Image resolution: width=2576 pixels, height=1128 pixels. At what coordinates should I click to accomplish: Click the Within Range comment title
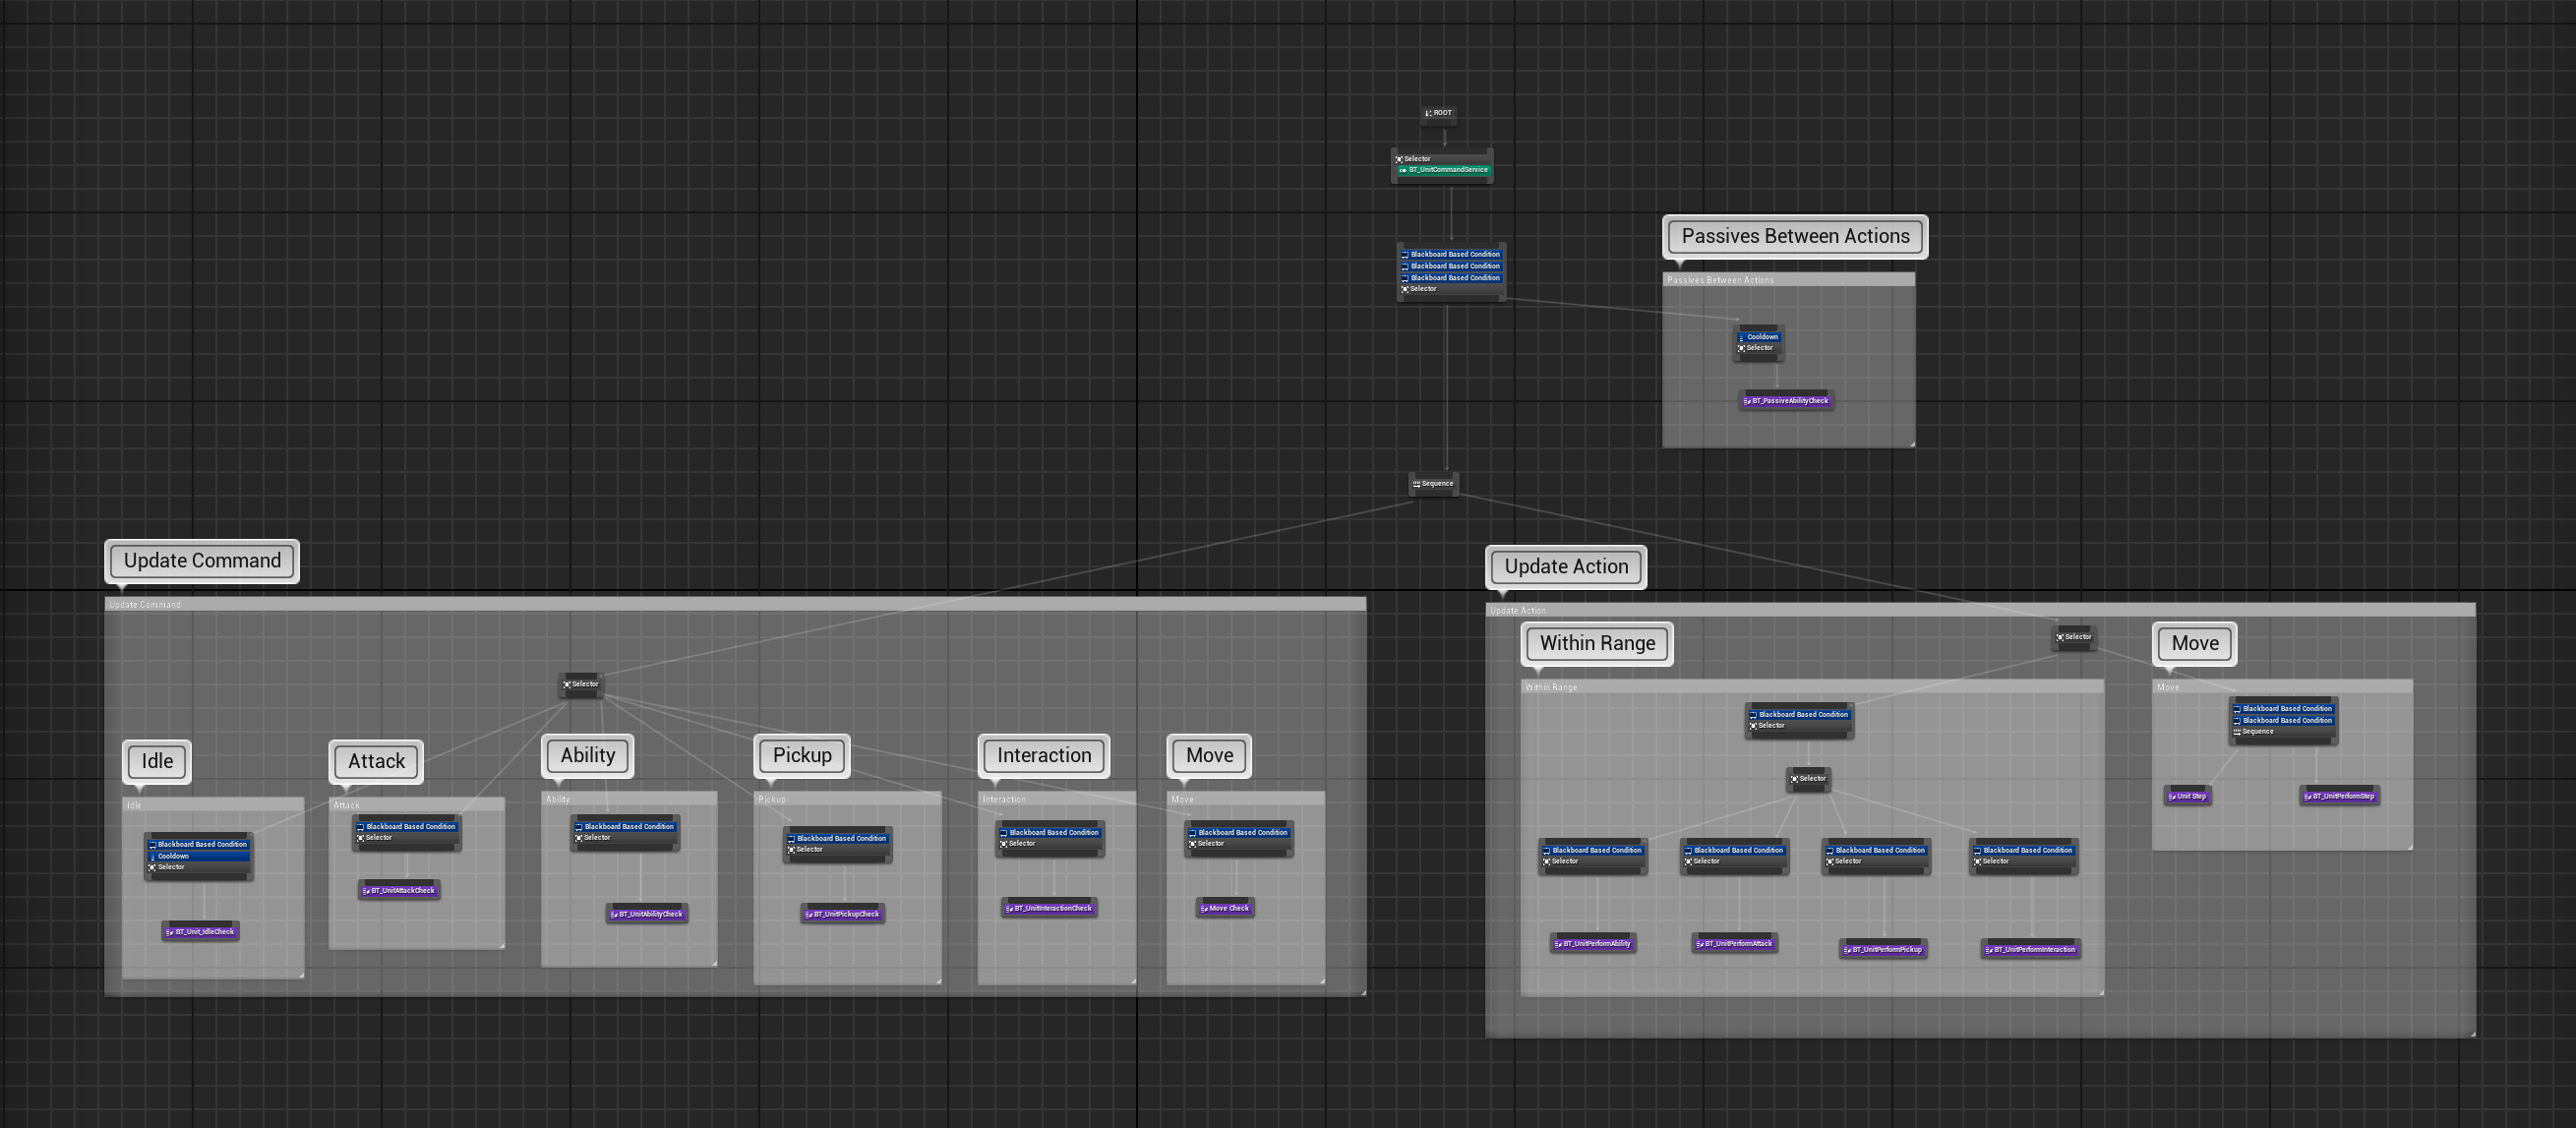coord(1596,643)
